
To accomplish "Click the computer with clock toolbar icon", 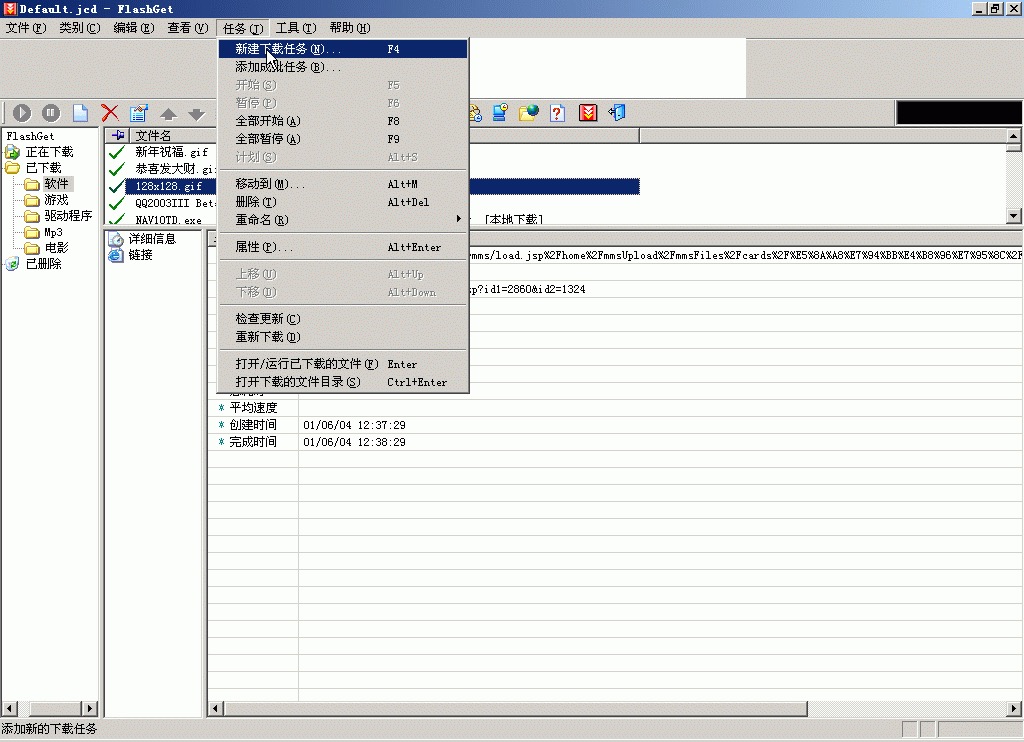I will click(x=500, y=113).
